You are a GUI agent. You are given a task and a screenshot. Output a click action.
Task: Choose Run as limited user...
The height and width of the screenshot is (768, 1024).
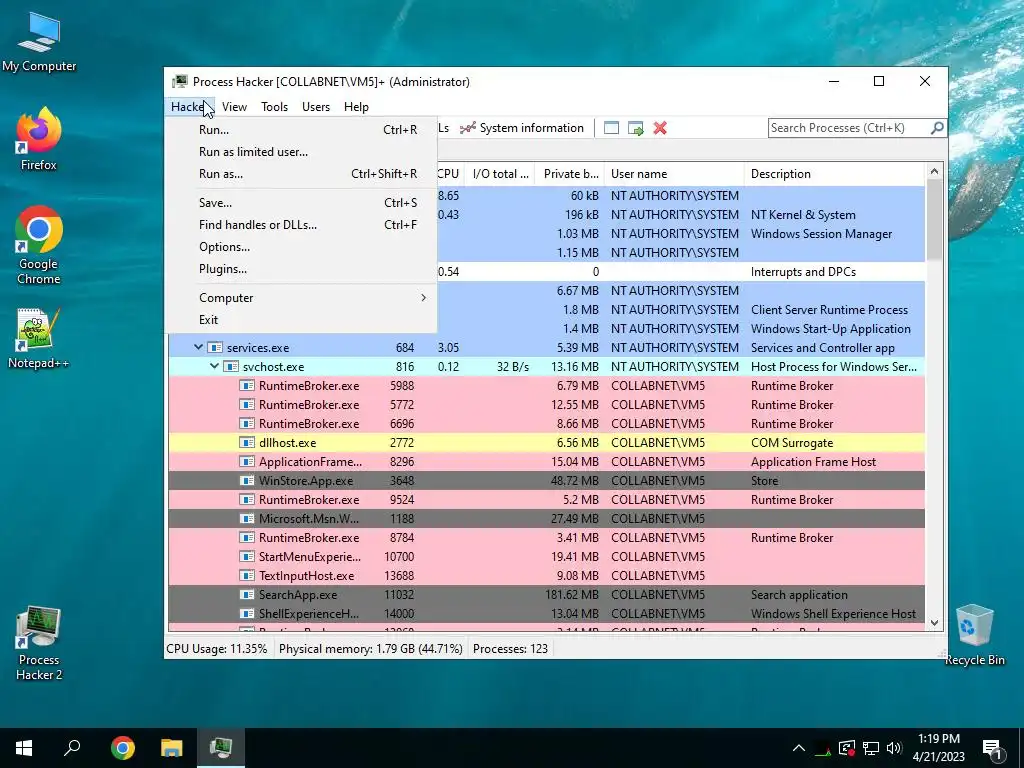[301, 152]
